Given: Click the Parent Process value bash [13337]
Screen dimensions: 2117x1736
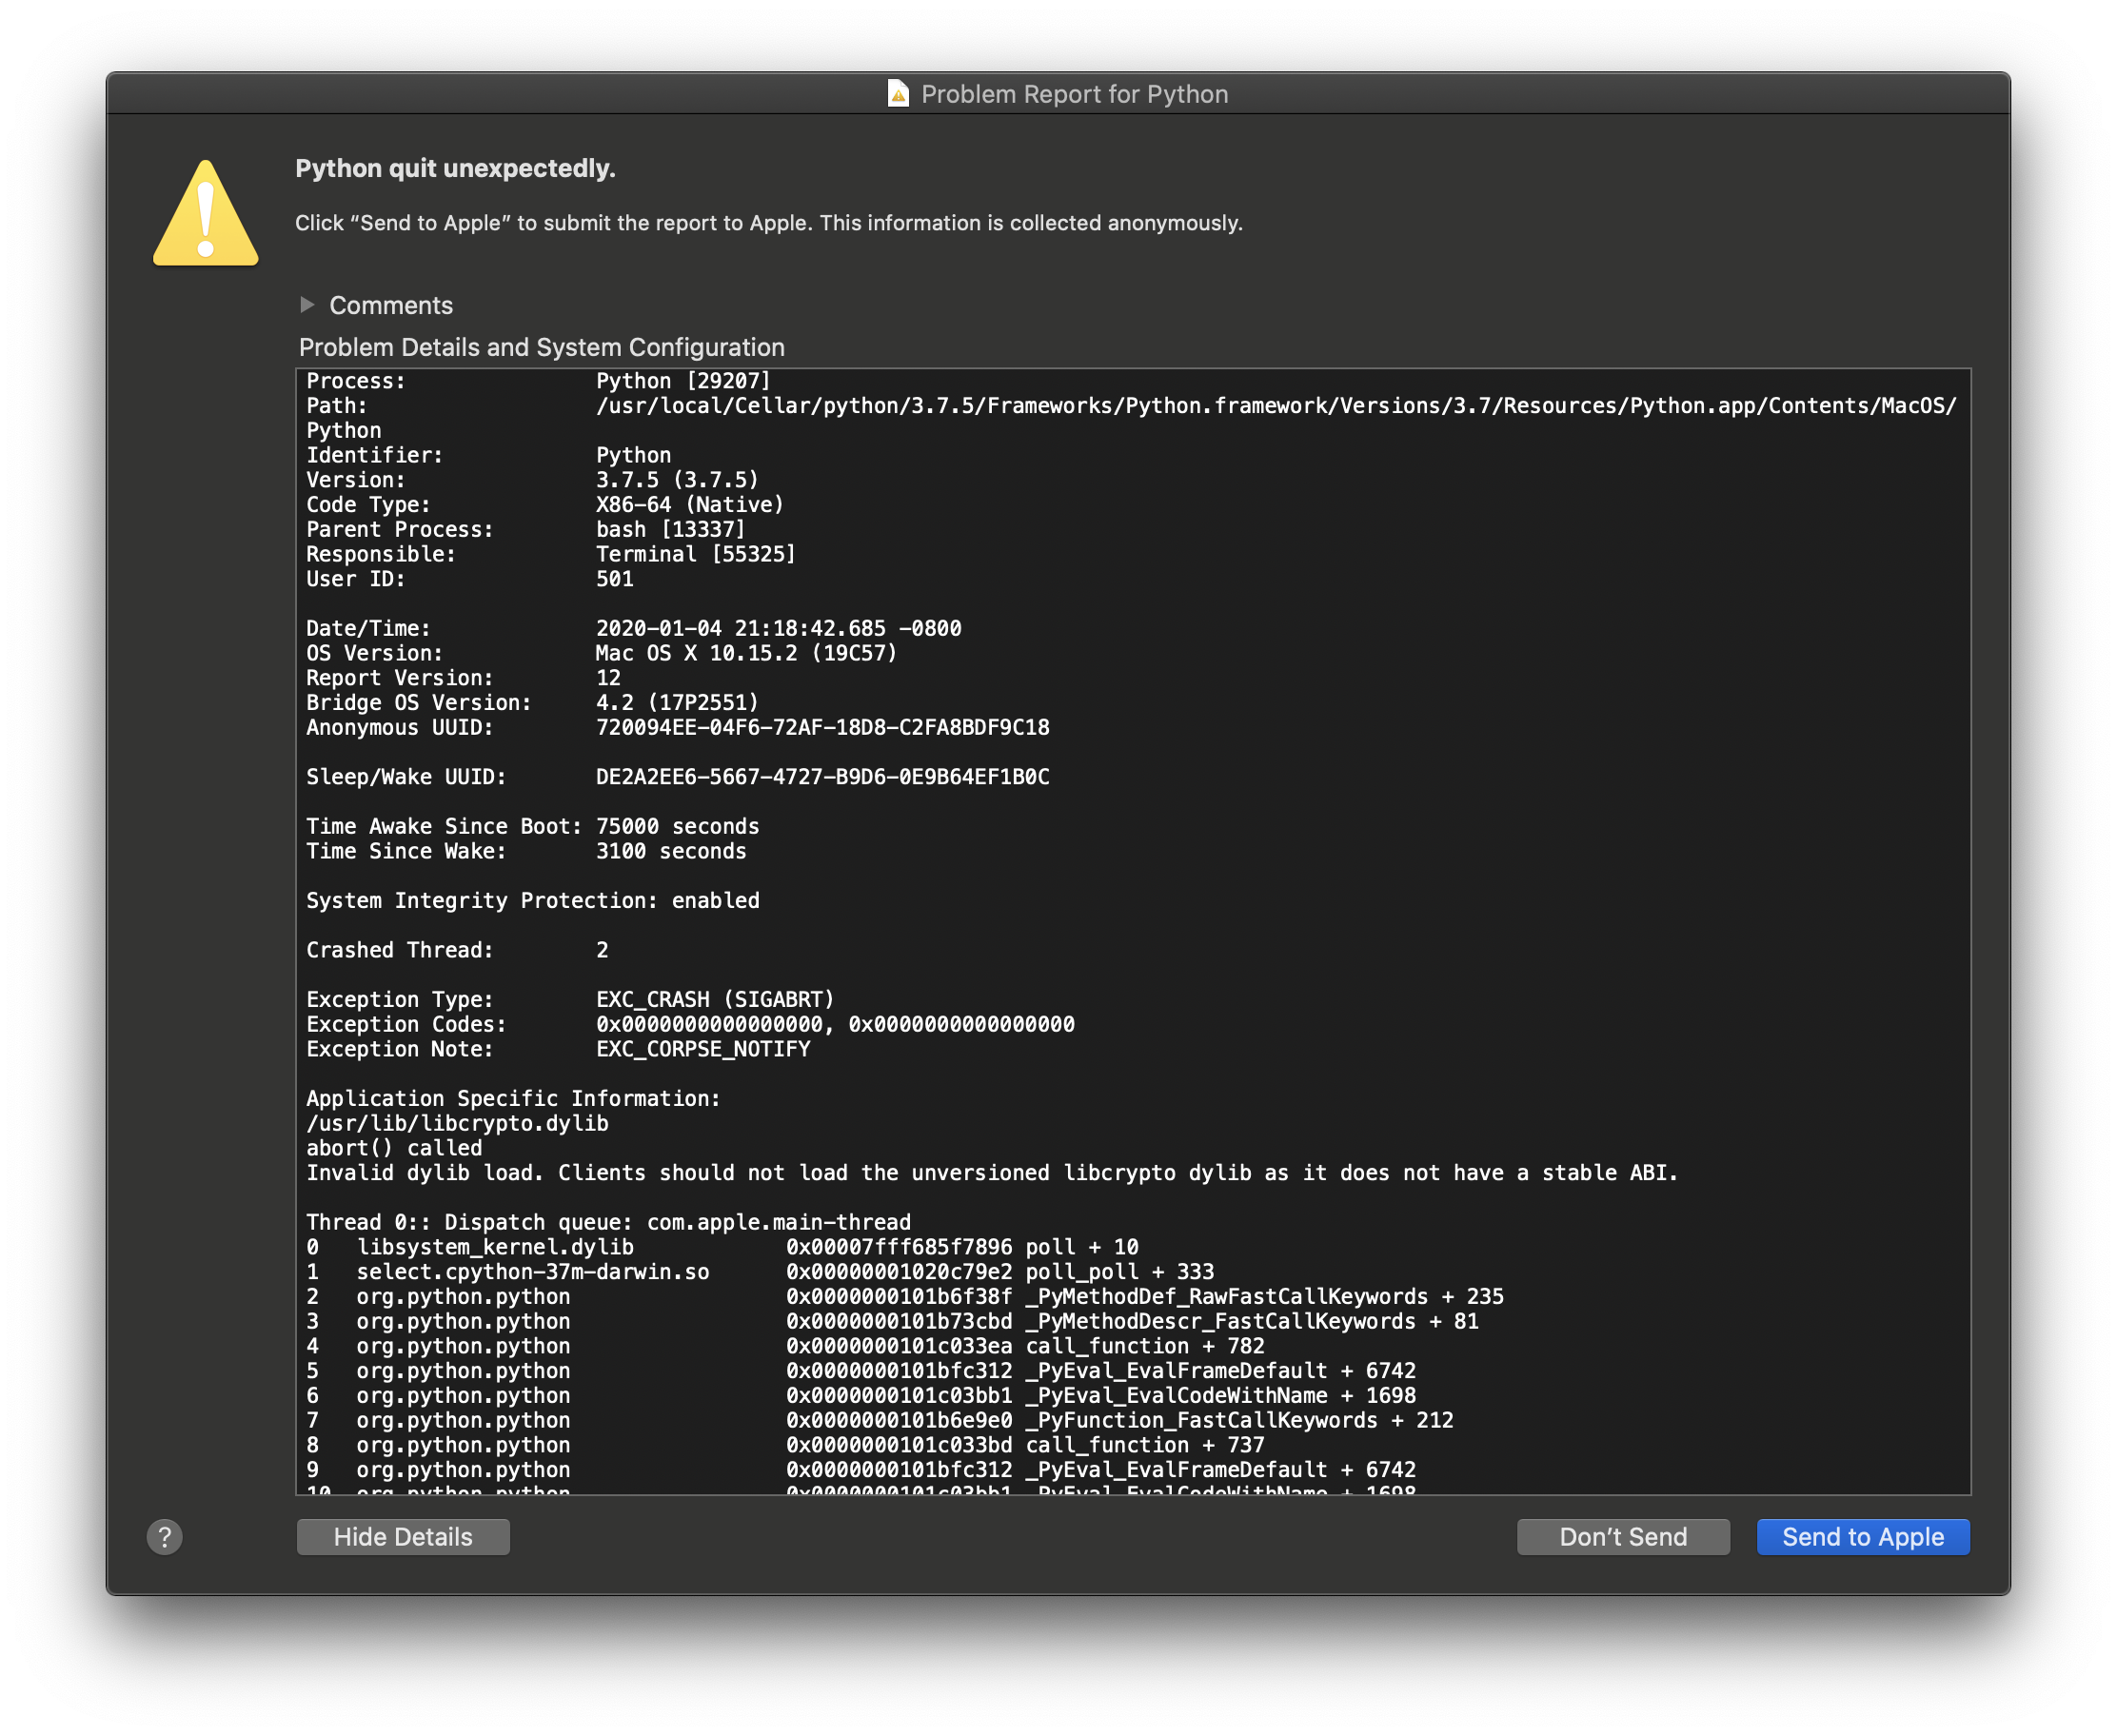Looking at the screenshot, I should click(x=670, y=530).
